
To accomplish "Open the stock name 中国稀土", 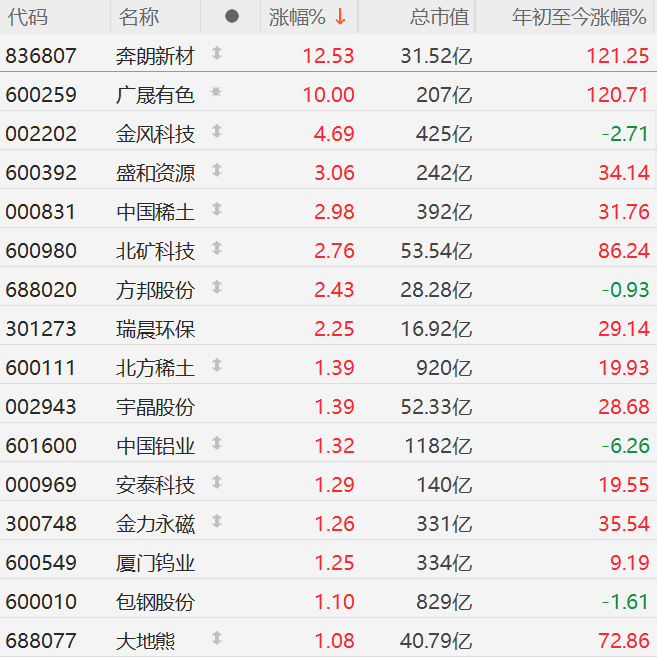I will [155, 212].
